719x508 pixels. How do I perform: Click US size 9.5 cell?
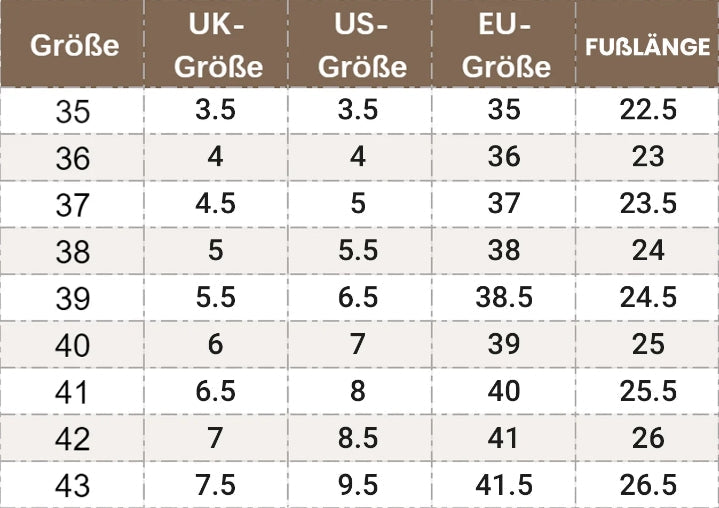click(x=358, y=484)
